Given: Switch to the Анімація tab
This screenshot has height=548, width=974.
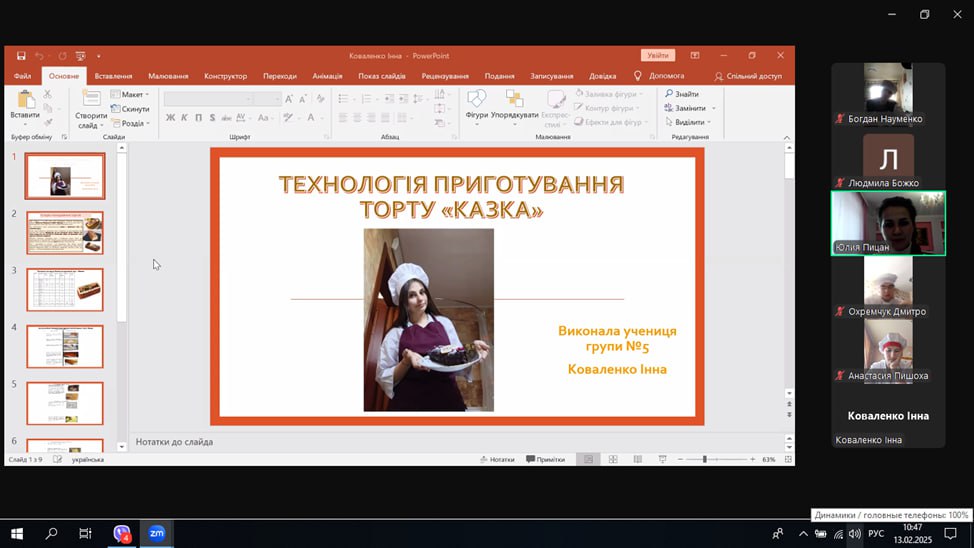Looking at the screenshot, I should tap(326, 76).
